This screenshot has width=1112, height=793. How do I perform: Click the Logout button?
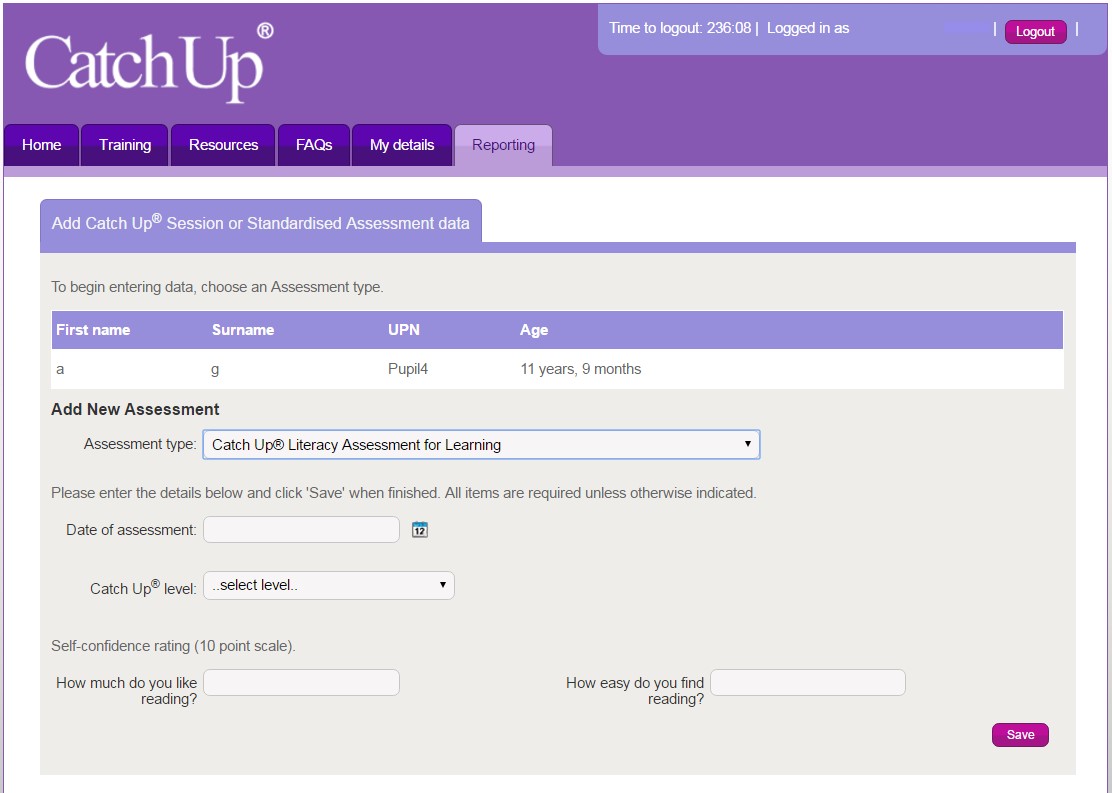1035,32
